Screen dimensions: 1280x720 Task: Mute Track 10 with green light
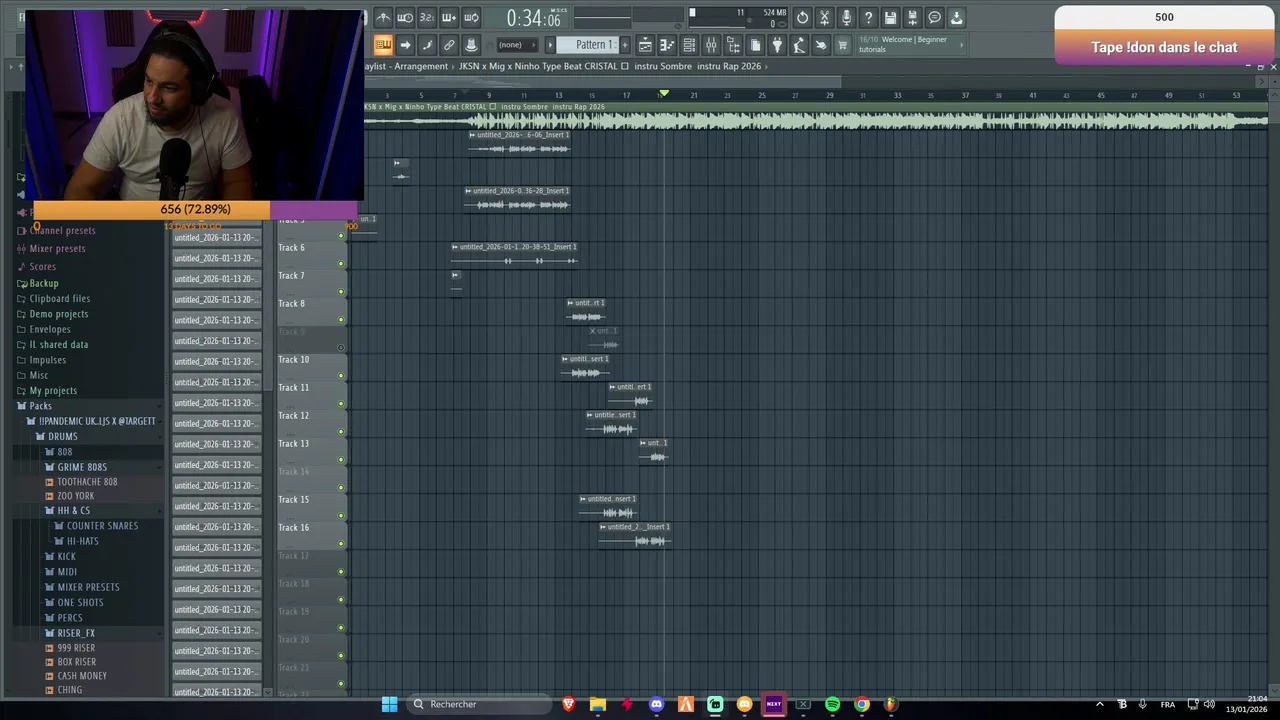click(x=341, y=376)
